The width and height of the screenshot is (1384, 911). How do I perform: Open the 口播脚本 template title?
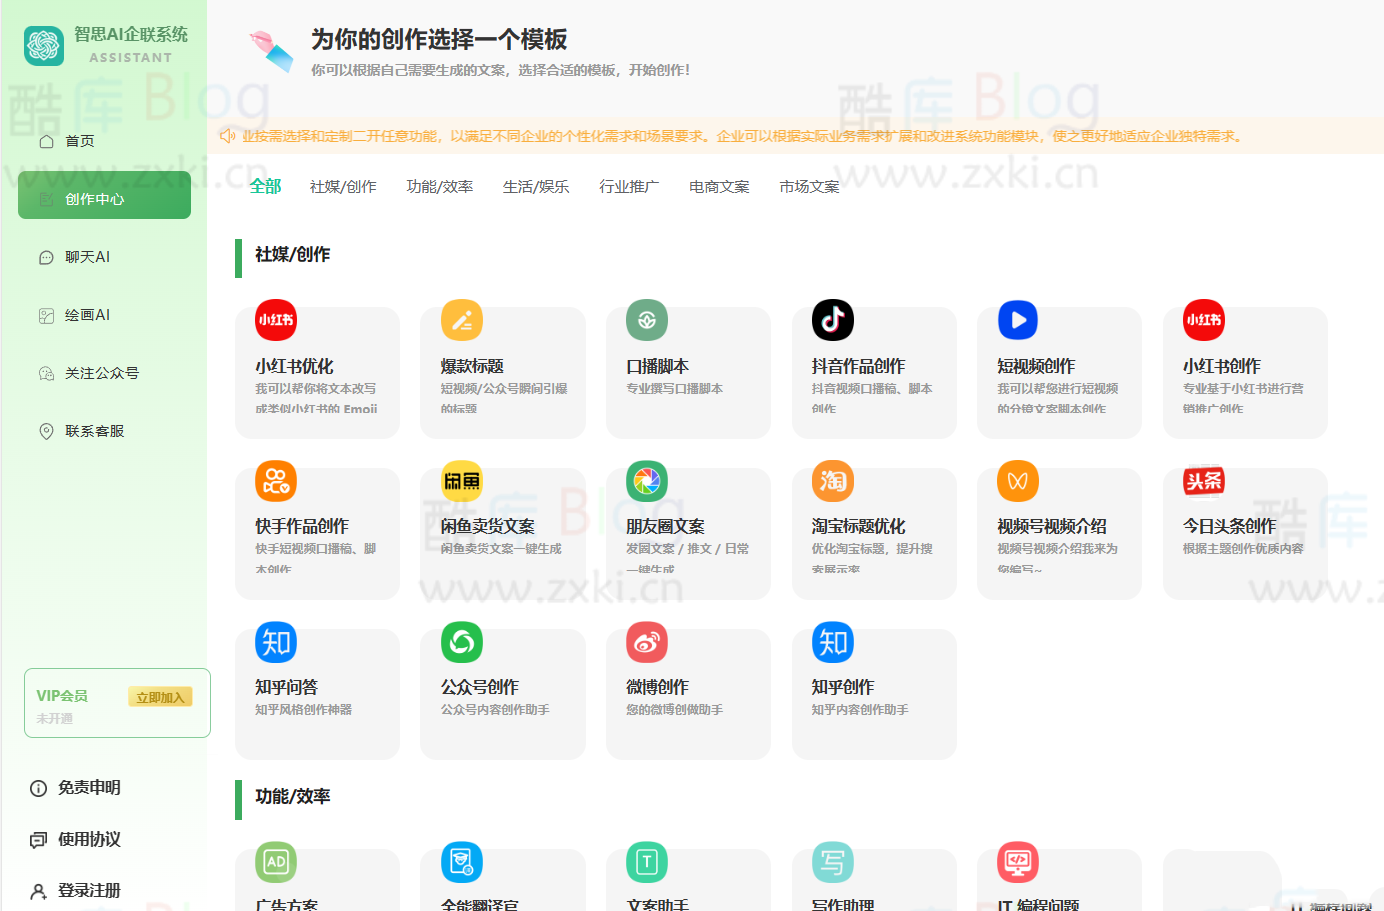click(x=657, y=366)
